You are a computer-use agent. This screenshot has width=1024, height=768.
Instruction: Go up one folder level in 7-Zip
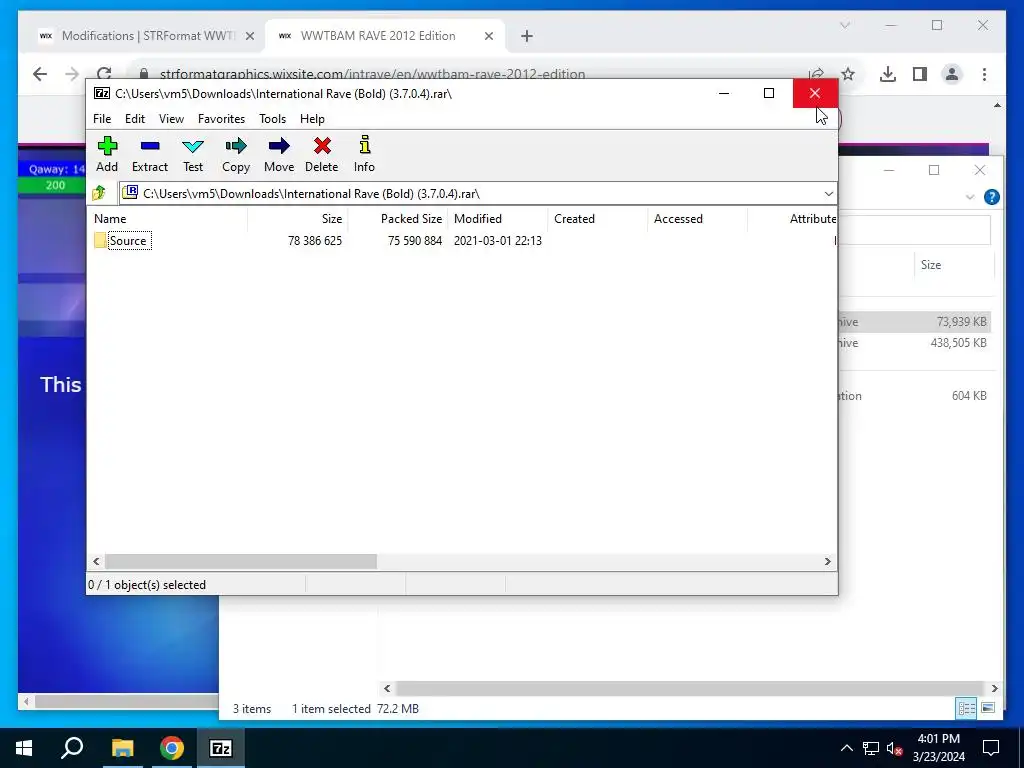tap(99, 193)
